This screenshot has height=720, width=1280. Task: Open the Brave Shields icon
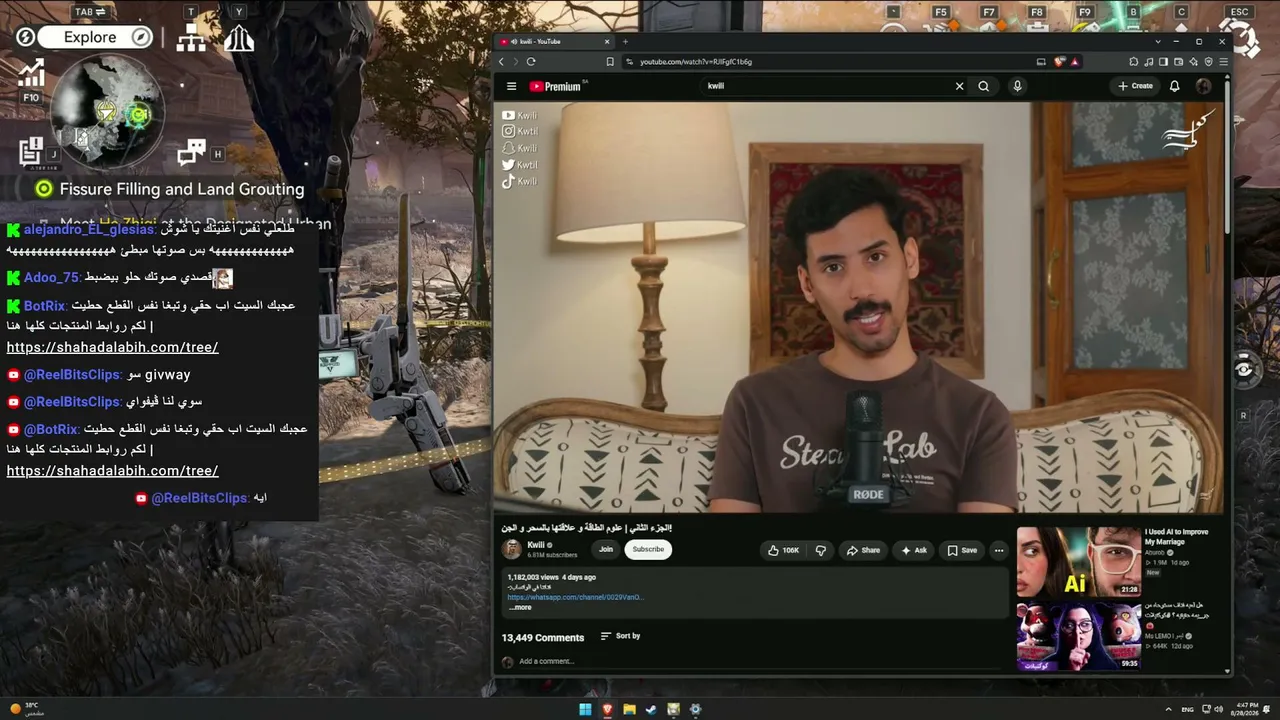[1060, 62]
